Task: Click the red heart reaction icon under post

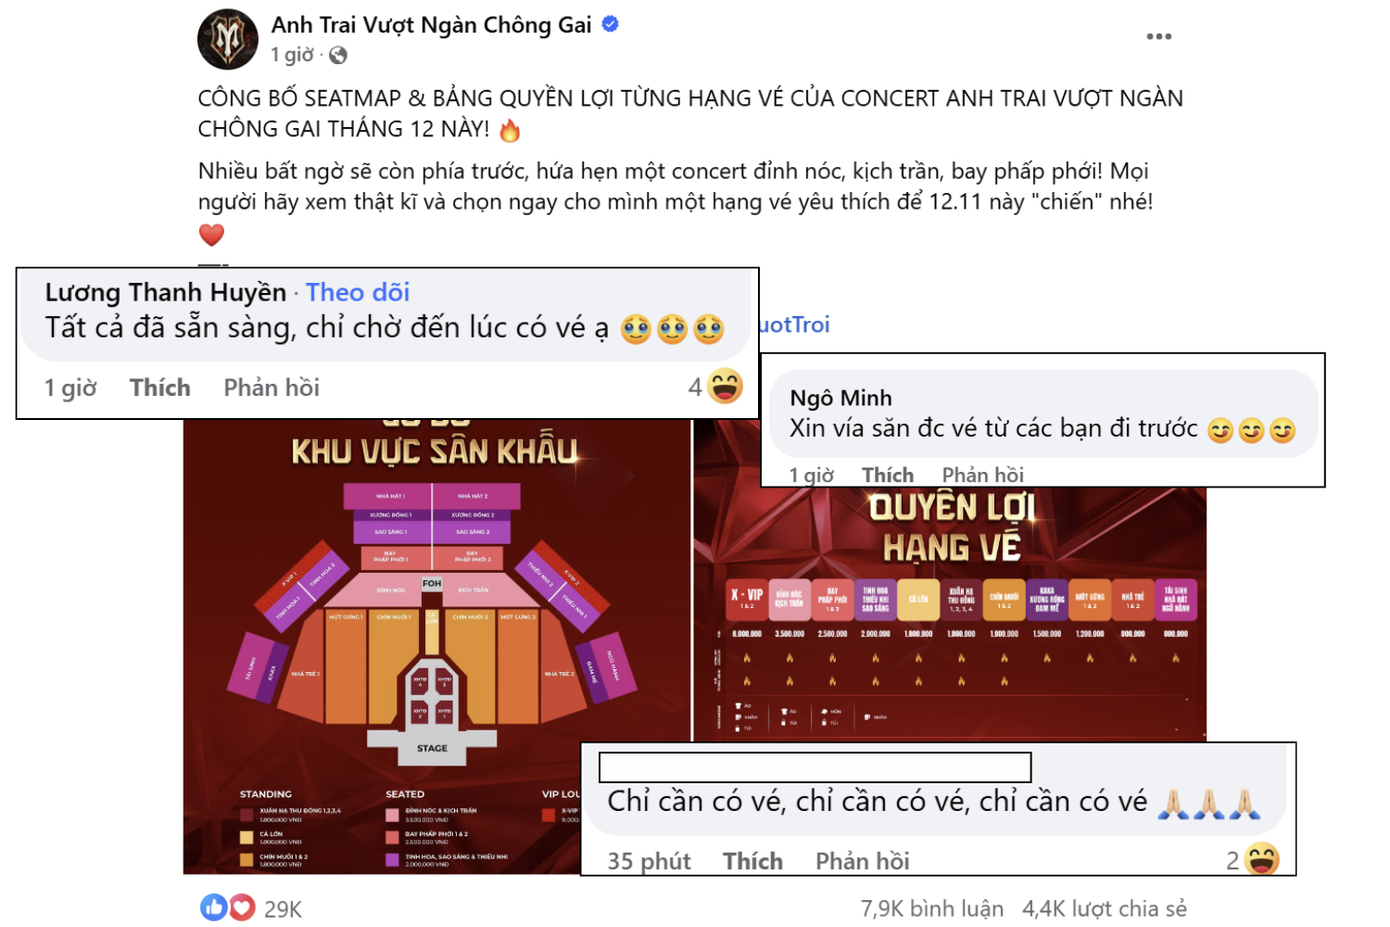Action: [241, 907]
